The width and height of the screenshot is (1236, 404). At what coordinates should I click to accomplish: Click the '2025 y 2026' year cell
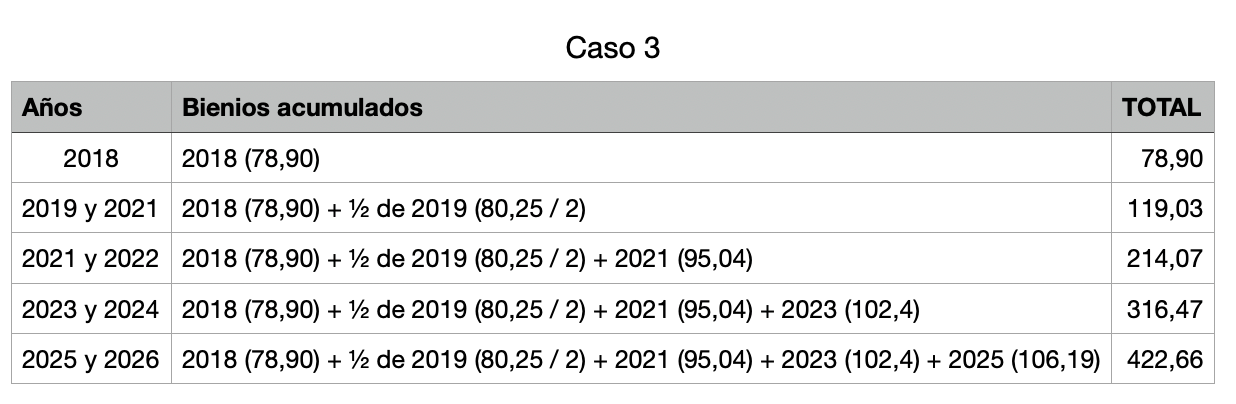(x=91, y=359)
